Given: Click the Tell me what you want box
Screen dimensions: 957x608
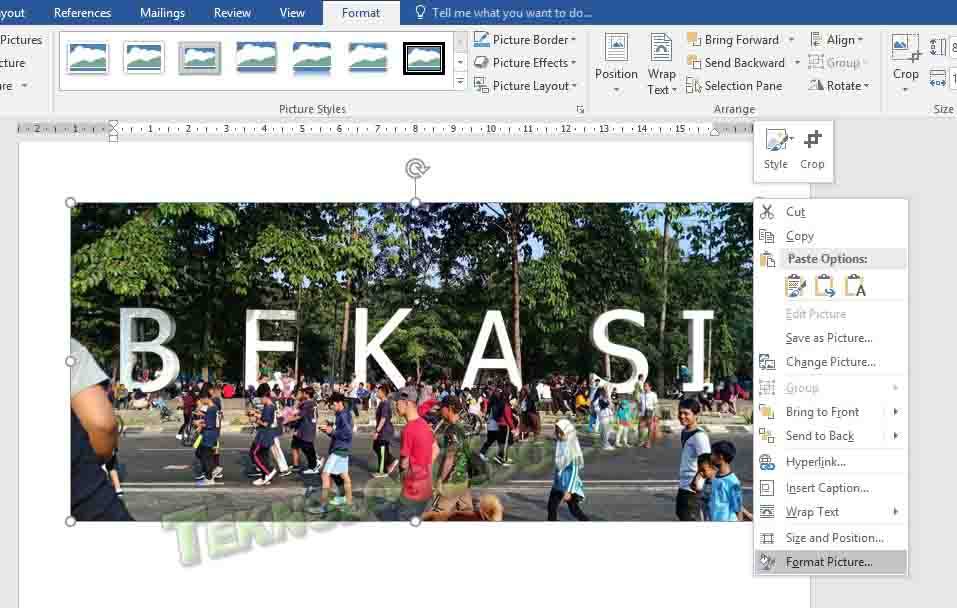Looking at the screenshot, I should (x=511, y=13).
